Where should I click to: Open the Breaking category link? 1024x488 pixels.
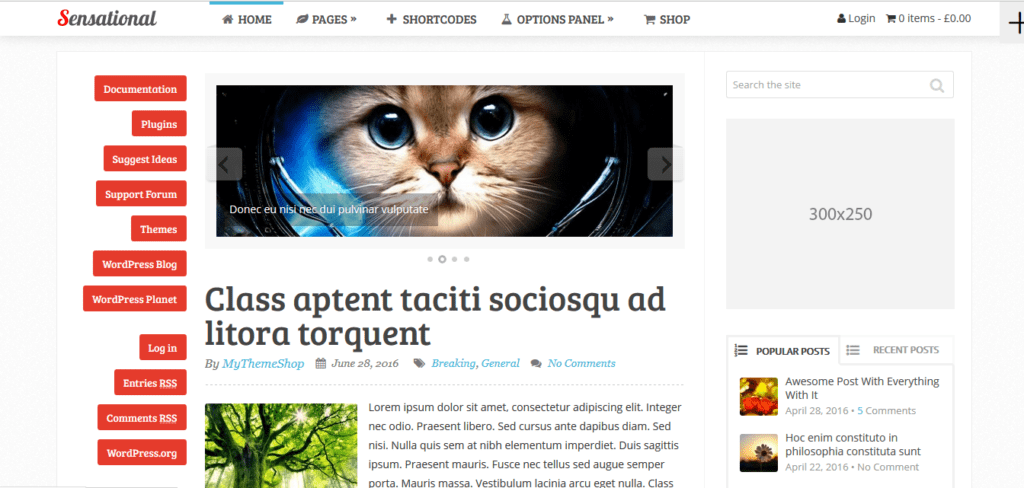tap(453, 363)
